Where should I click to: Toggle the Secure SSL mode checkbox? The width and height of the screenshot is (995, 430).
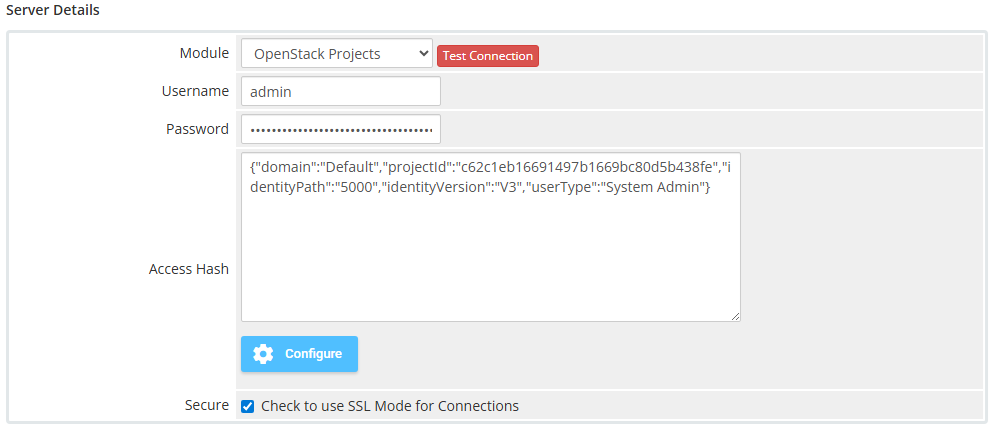click(x=248, y=406)
